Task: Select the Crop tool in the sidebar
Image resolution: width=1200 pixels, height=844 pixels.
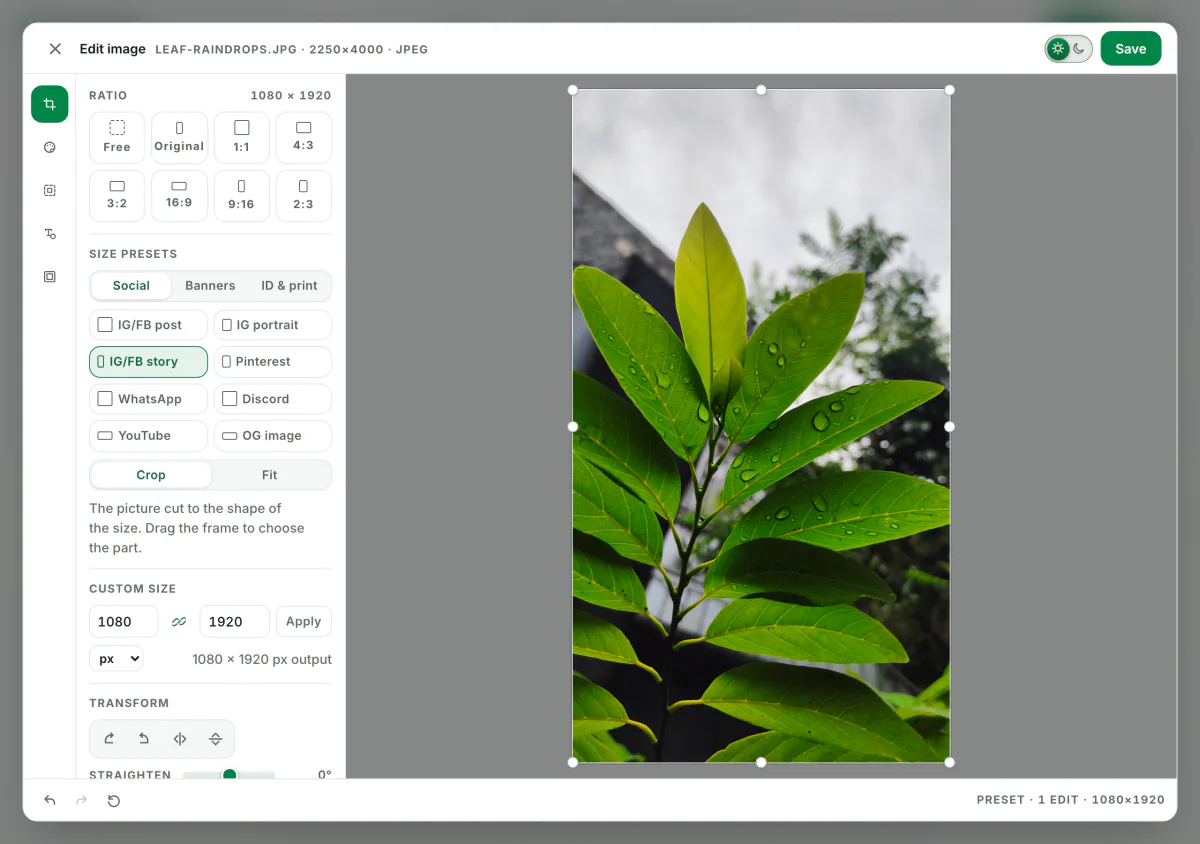Action: tap(49, 104)
